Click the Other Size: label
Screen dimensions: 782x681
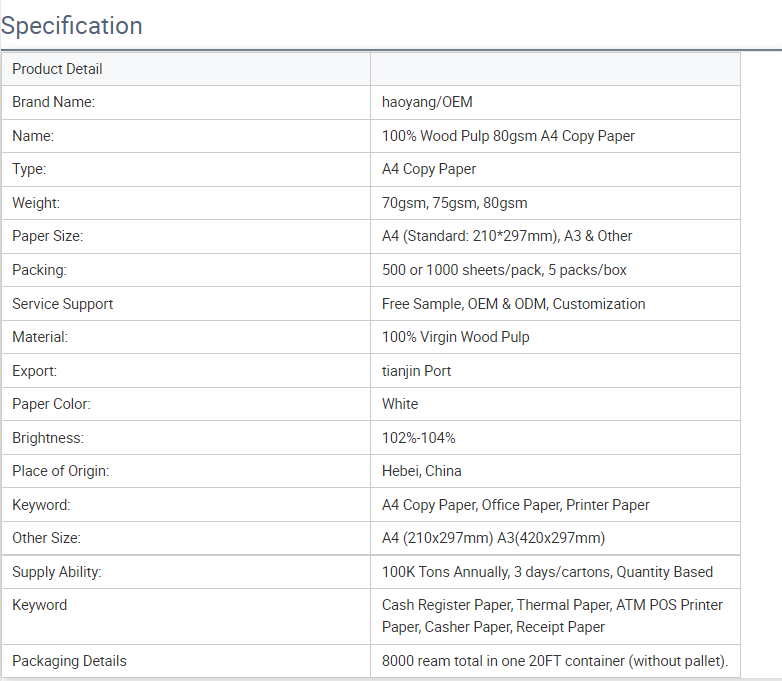tap(46, 538)
